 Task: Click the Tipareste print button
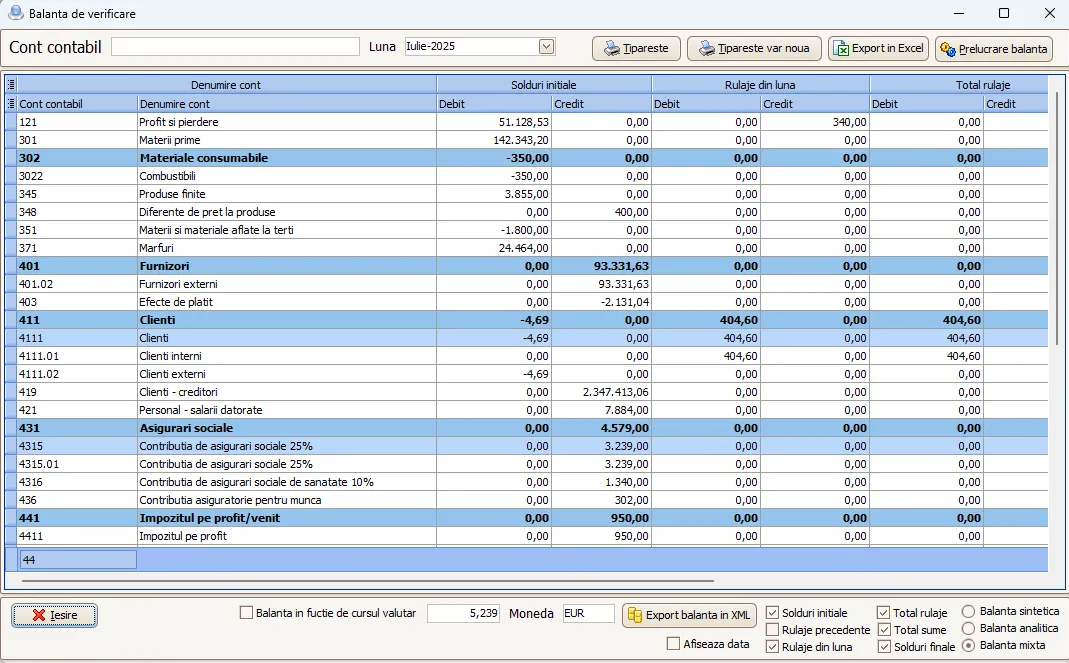pos(636,48)
